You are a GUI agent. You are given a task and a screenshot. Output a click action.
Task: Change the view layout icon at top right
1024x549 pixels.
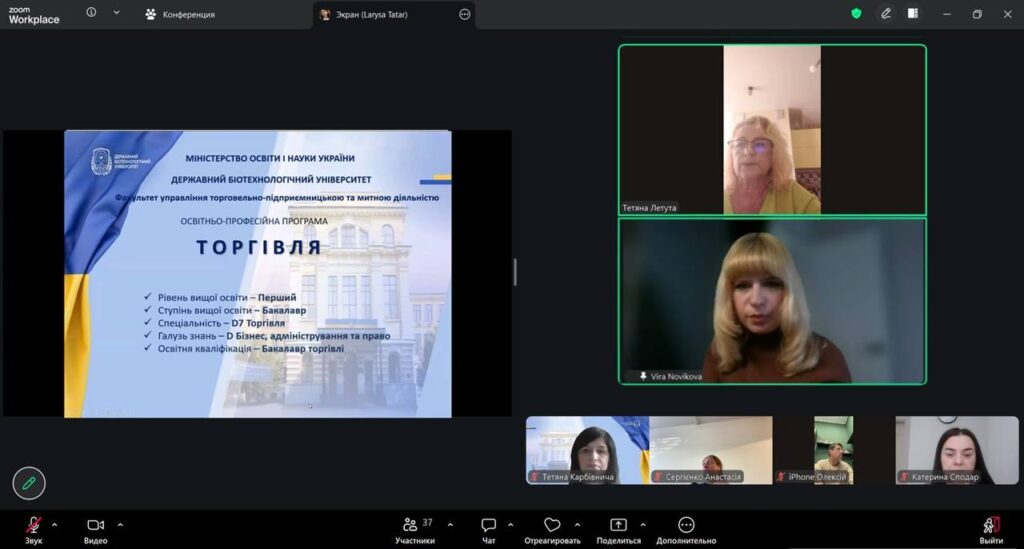(913, 14)
